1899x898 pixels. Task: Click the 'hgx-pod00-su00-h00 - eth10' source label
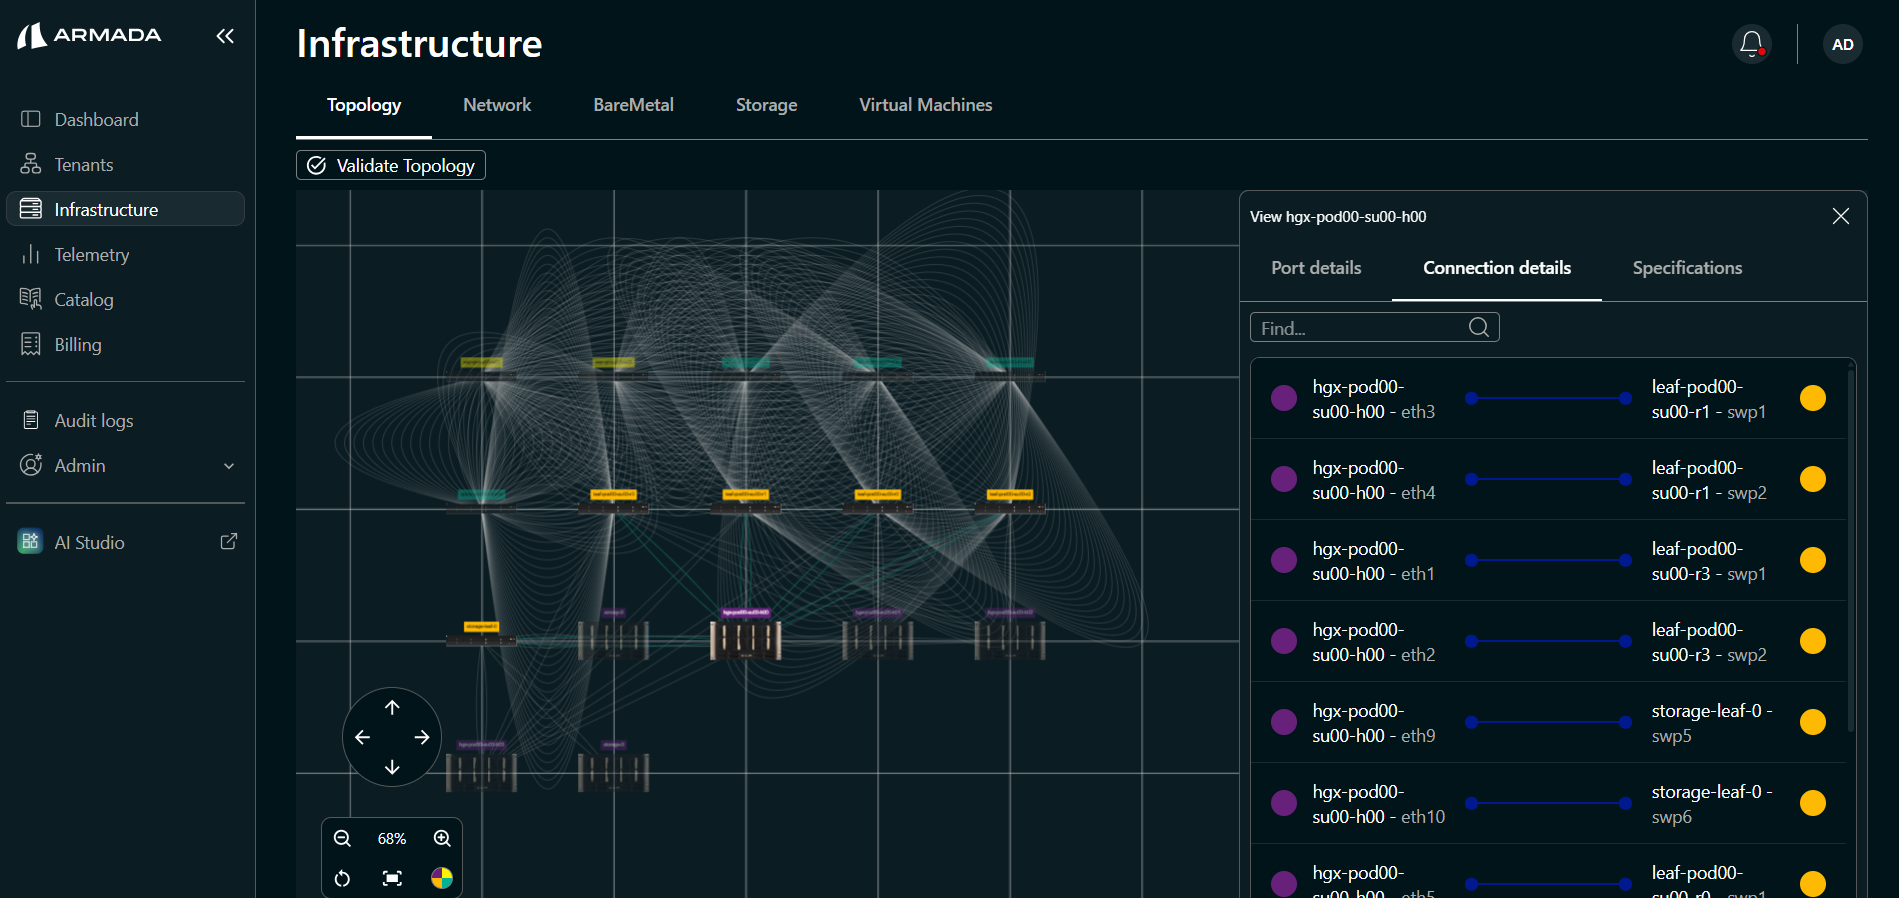coord(1378,804)
